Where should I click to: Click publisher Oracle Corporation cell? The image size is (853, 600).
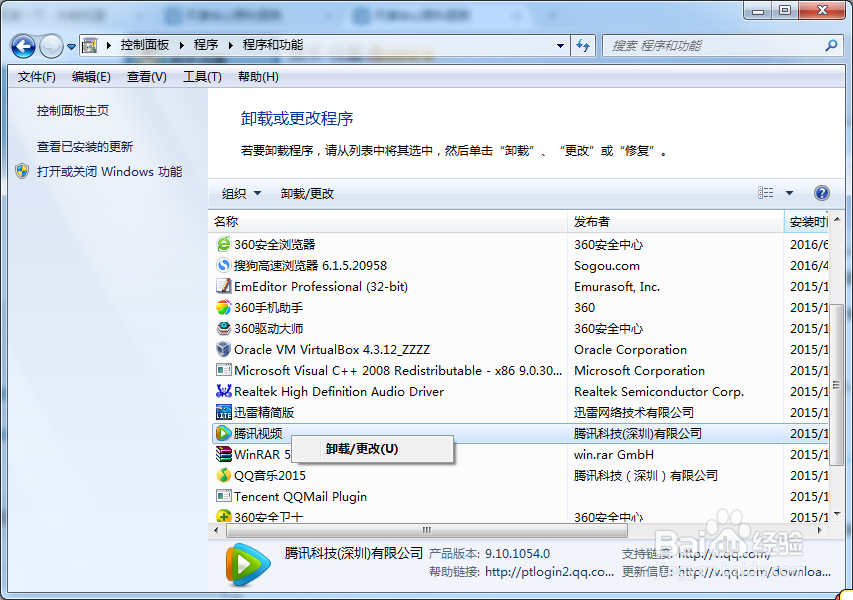631,349
